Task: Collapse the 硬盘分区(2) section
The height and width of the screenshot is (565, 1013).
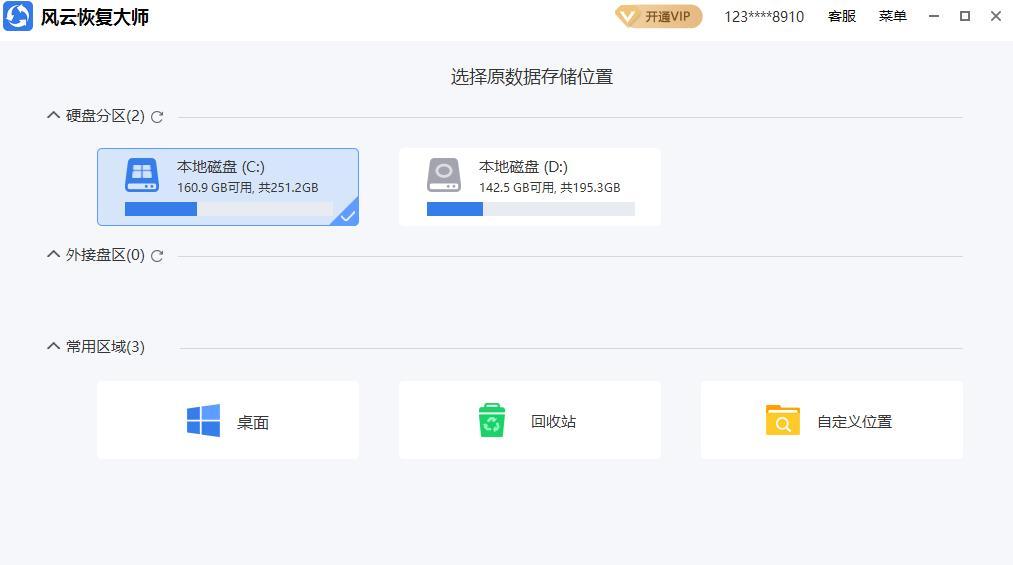Action: point(53,116)
